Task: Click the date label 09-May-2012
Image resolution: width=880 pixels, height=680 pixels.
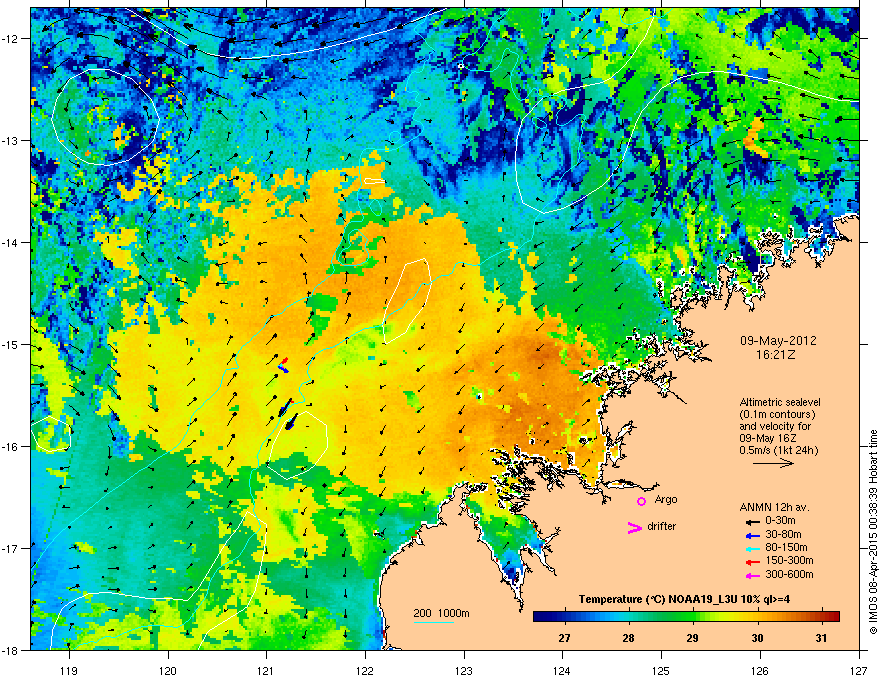Action: pyautogui.click(x=778, y=341)
